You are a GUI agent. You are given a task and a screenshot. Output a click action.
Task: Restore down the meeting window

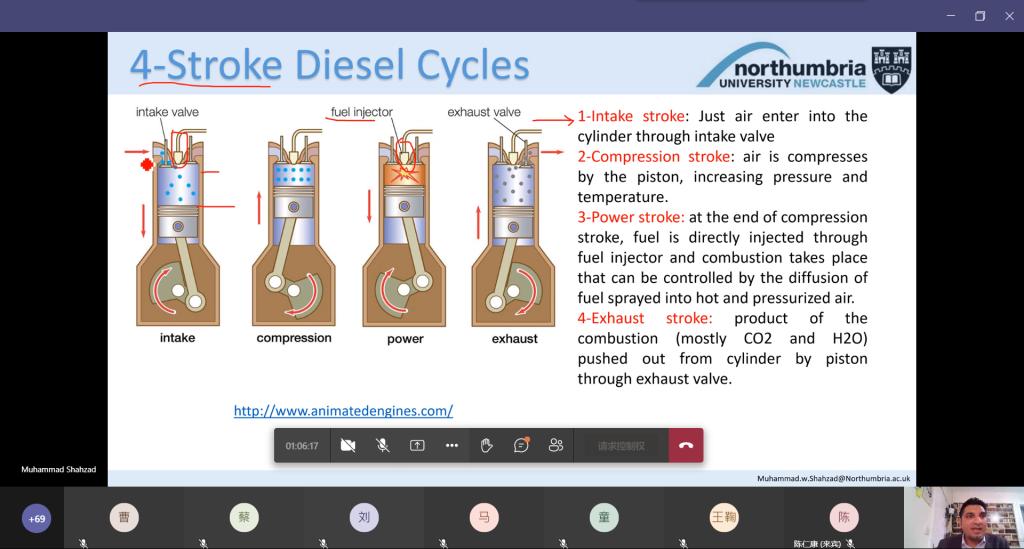(x=980, y=16)
